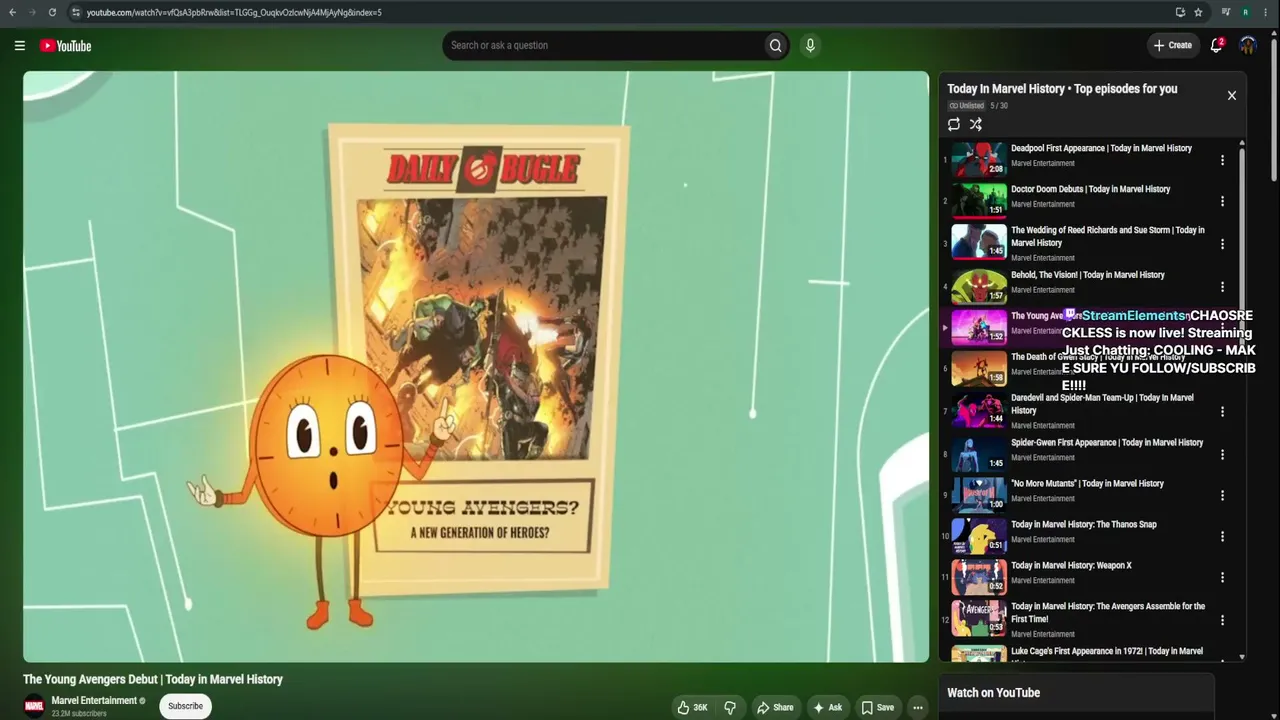
Task: Open the YouTube guide hamburger menu
Action: [19, 45]
